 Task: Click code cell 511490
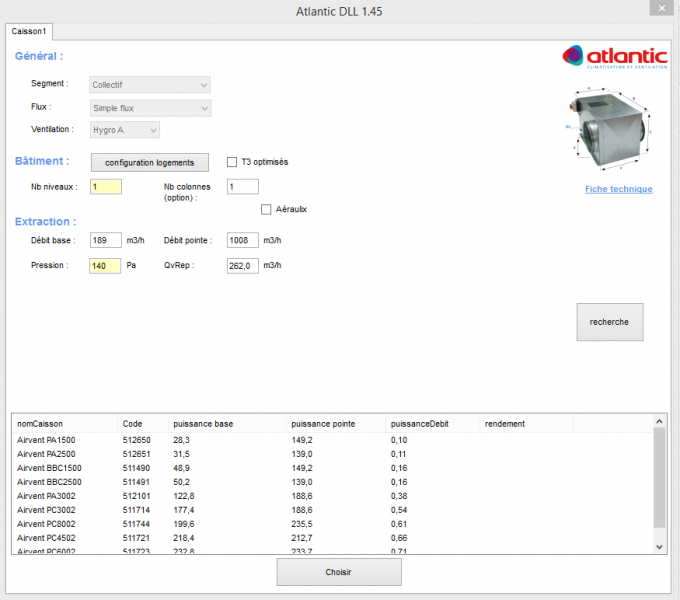[136, 468]
